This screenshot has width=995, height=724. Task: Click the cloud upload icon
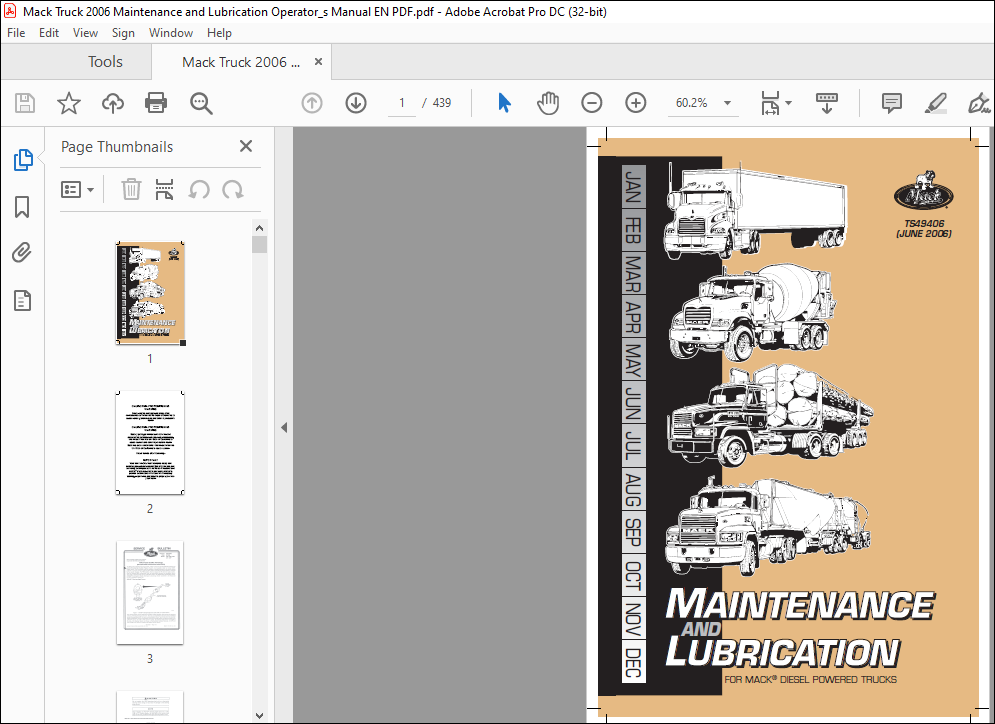click(x=113, y=103)
